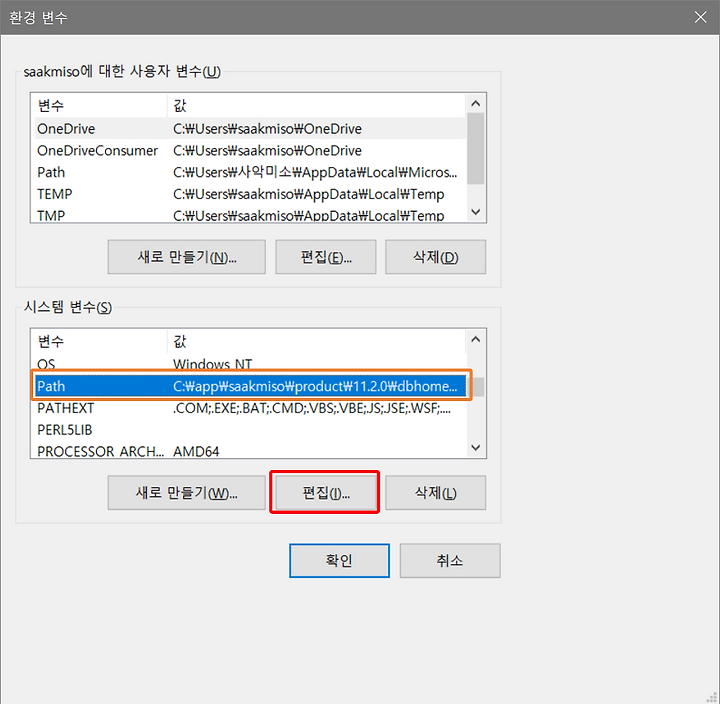Click the Windows_NT value cell
The height and width of the screenshot is (704, 720).
click(213, 364)
